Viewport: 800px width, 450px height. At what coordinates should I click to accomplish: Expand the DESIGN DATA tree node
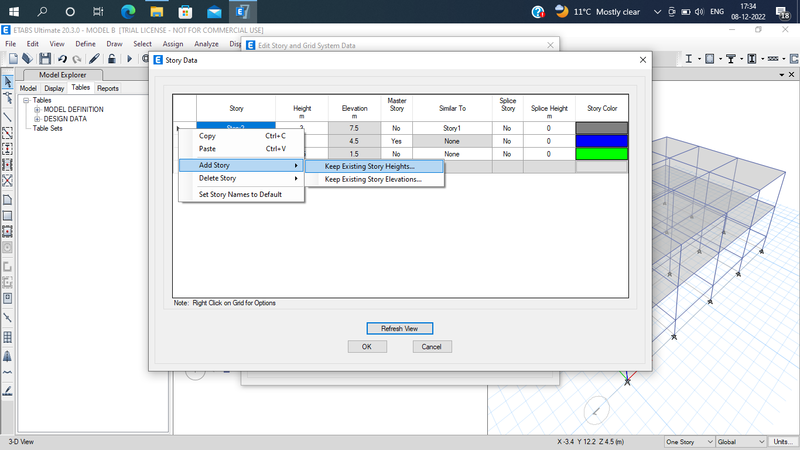(37, 119)
